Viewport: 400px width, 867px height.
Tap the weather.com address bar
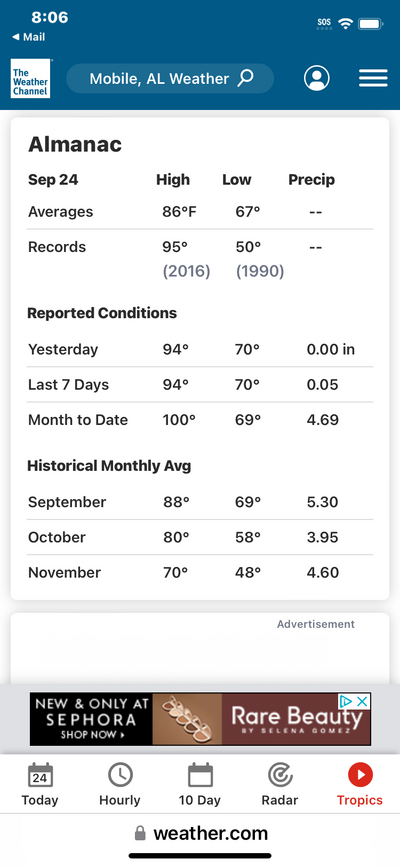[x=200, y=833]
